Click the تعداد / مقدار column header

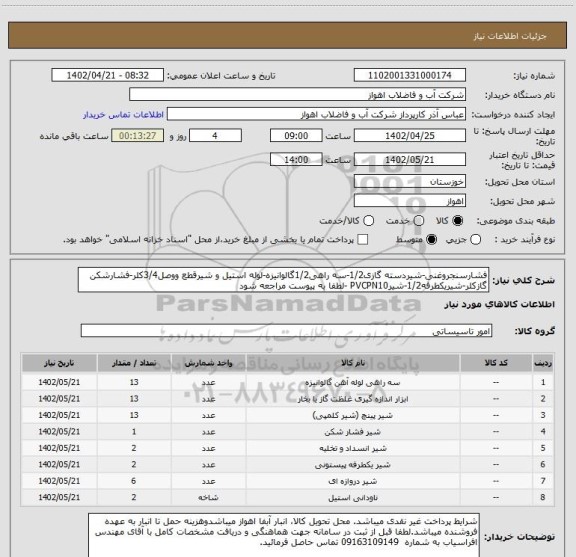pos(134,363)
